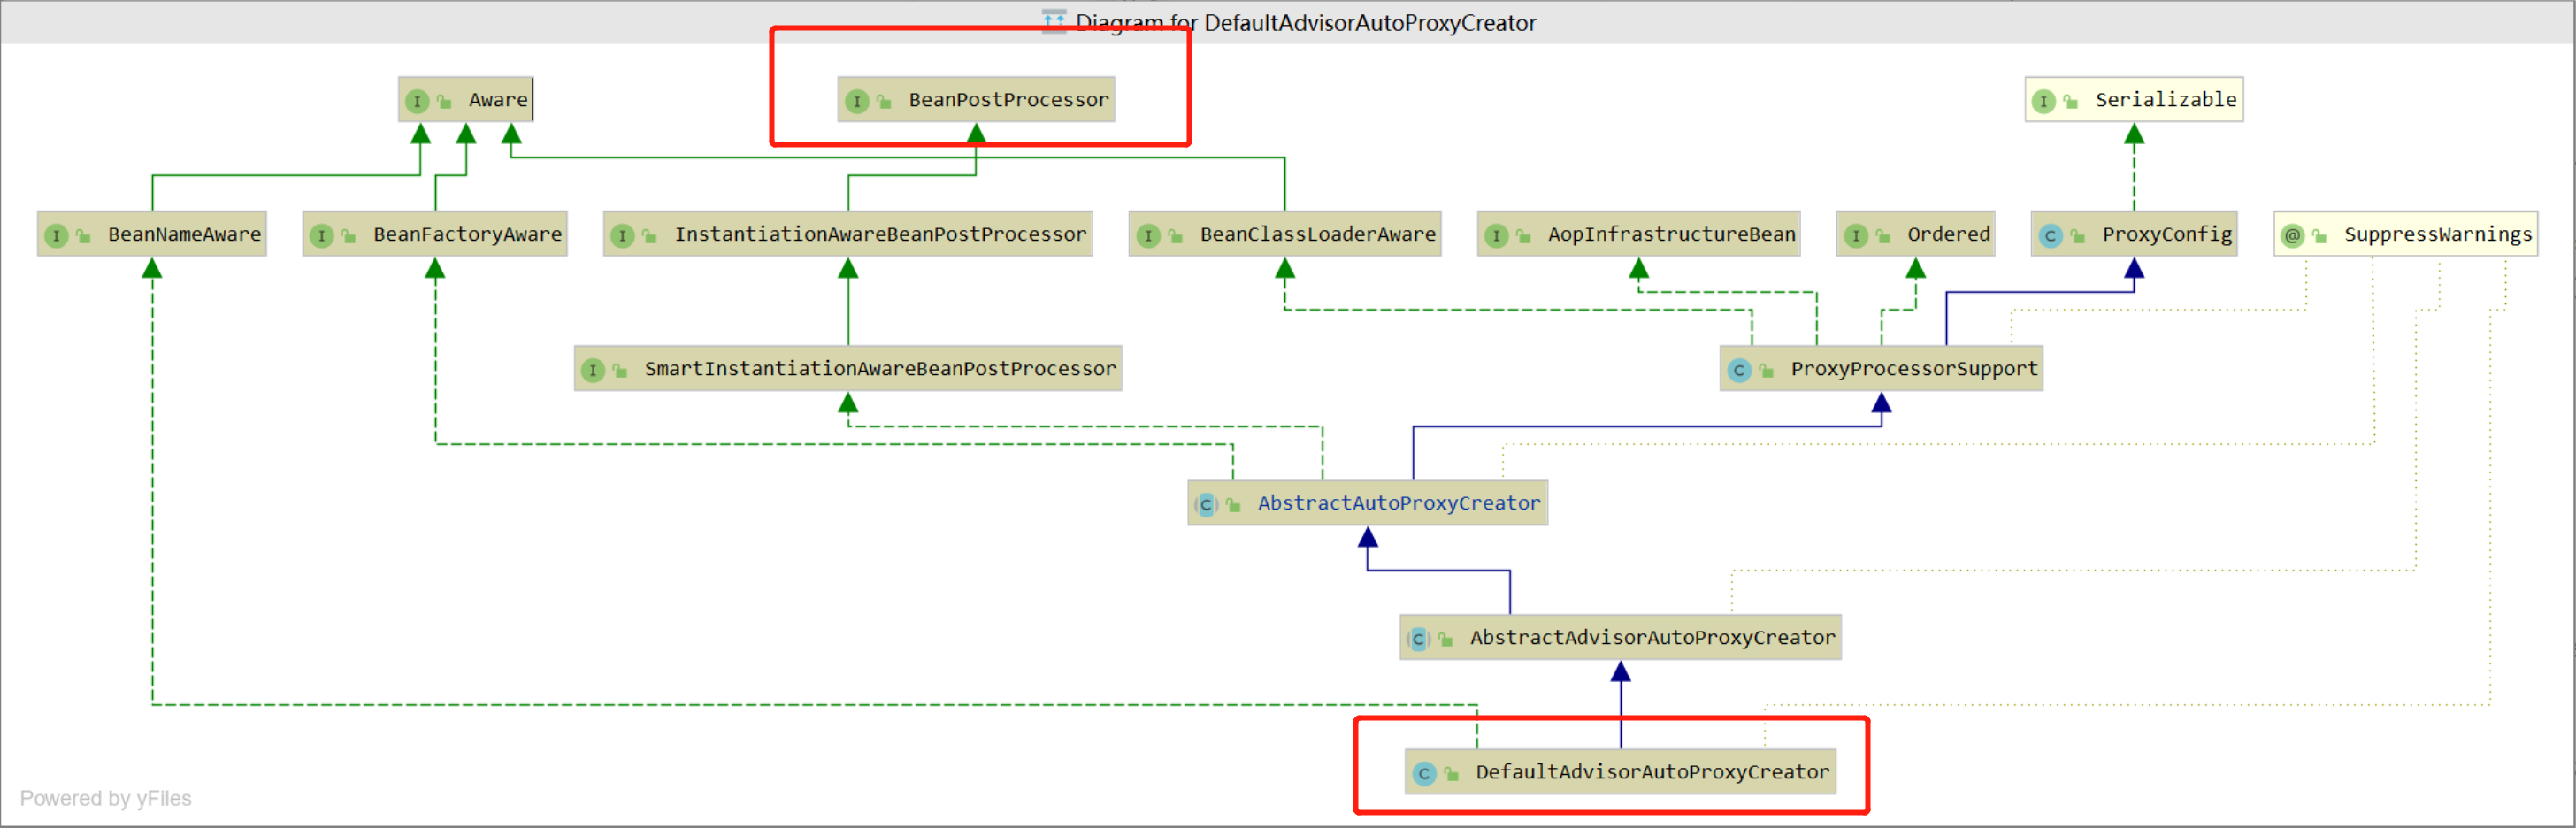Click the interface icon on Serializable node

(2043, 101)
